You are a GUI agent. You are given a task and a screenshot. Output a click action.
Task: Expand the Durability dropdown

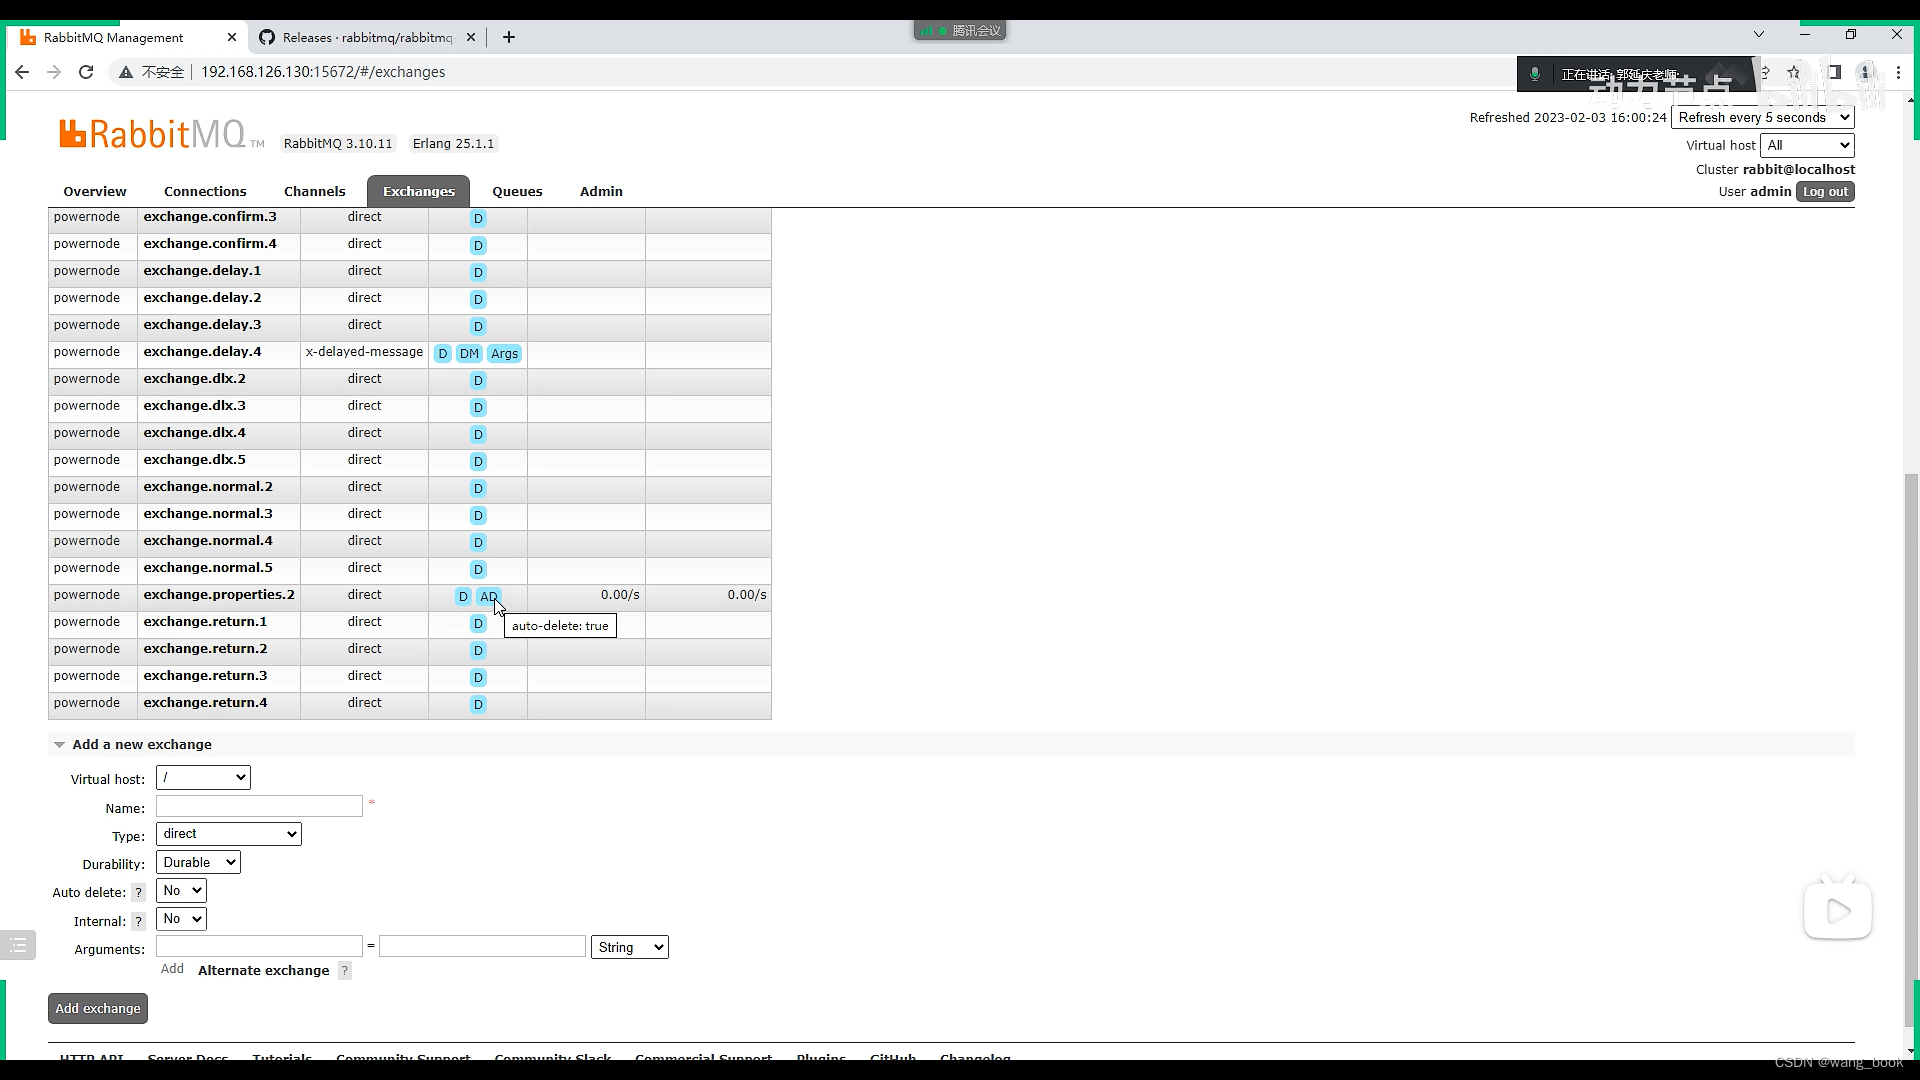click(x=198, y=862)
